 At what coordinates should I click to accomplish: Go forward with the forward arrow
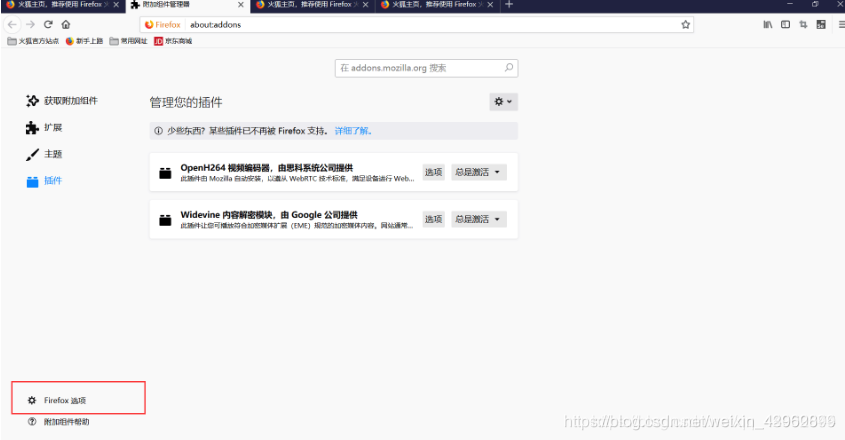pos(31,24)
